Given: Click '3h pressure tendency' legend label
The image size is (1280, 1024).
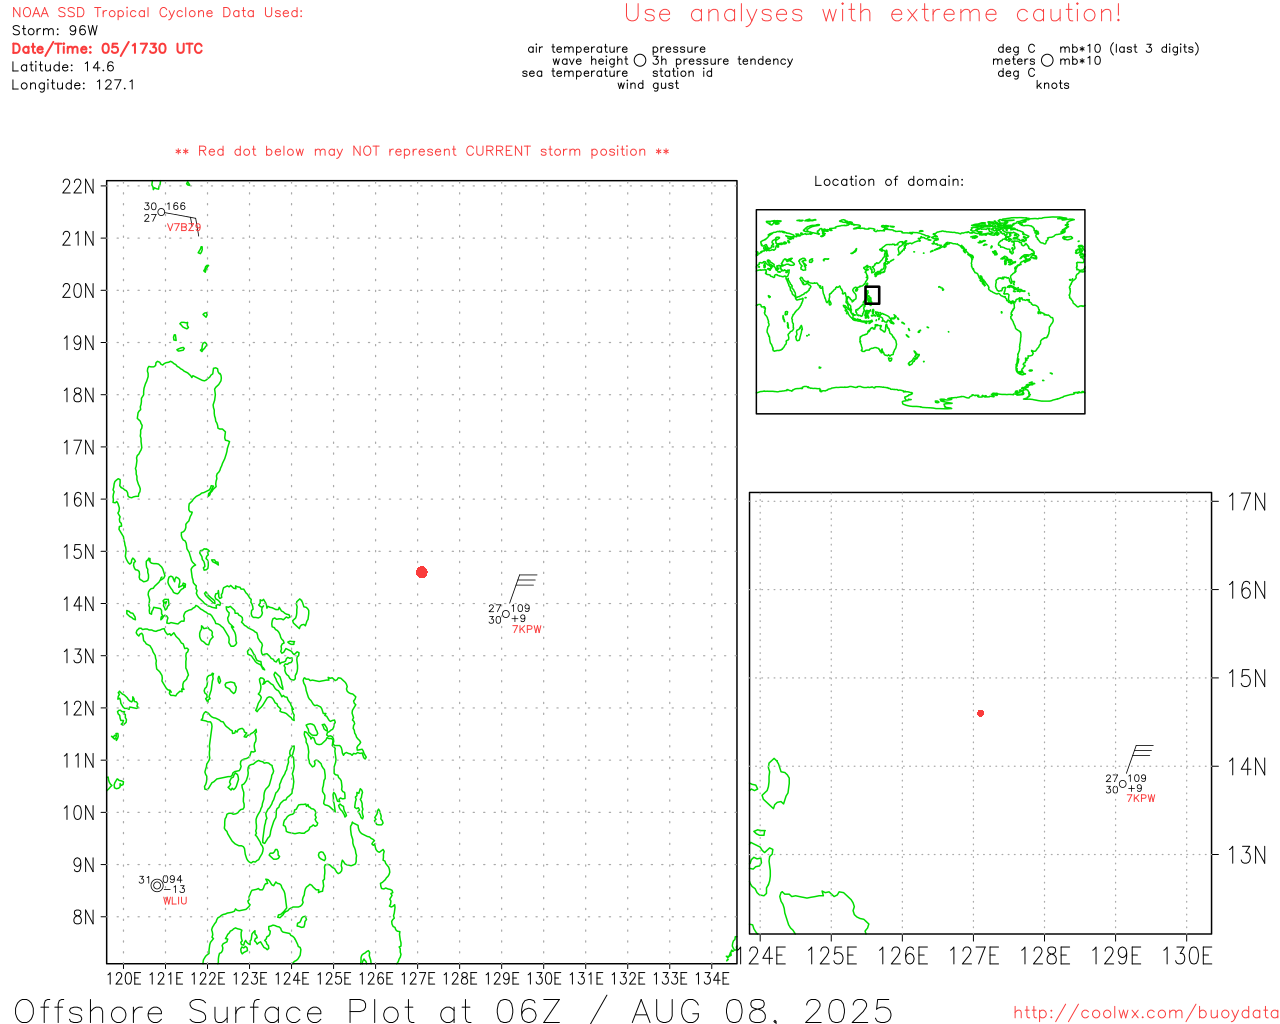Looking at the screenshot, I should pyautogui.click(x=722, y=61).
